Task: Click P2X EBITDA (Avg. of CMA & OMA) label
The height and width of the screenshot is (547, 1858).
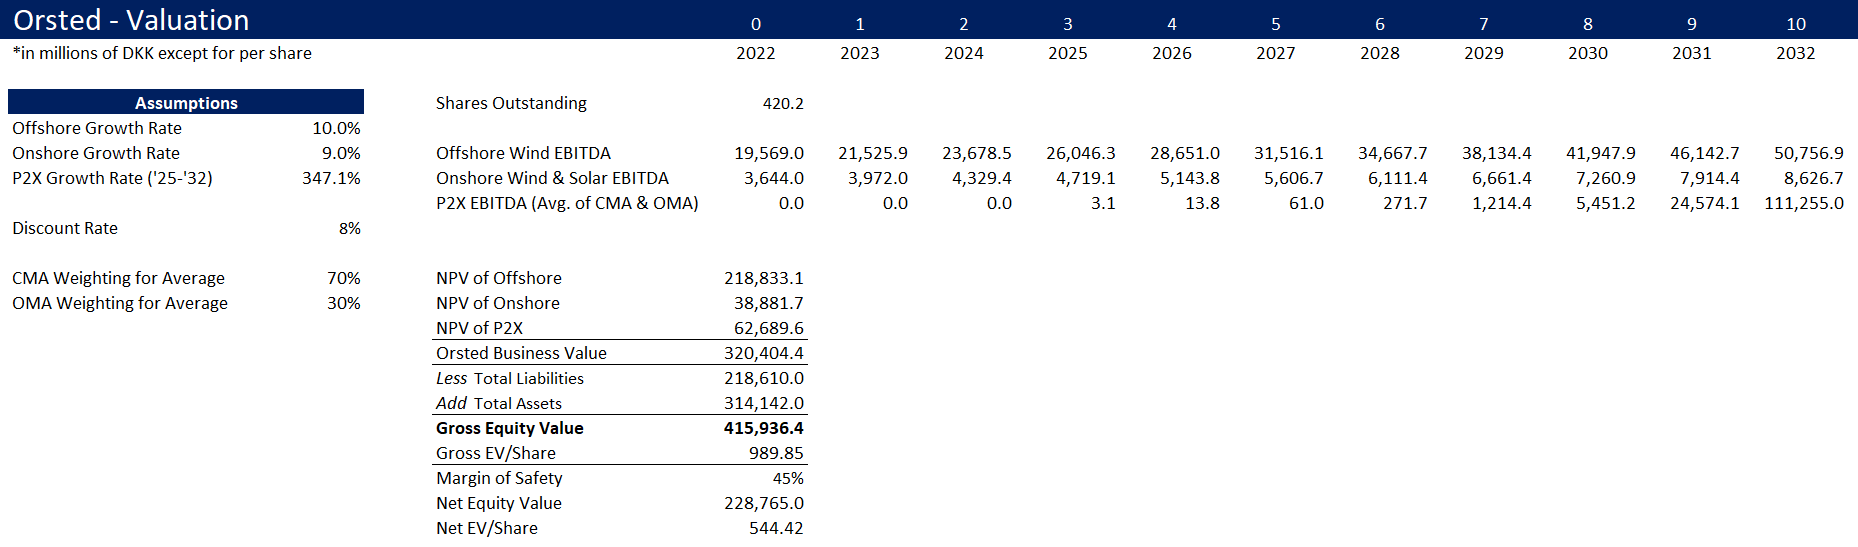Action: [567, 203]
